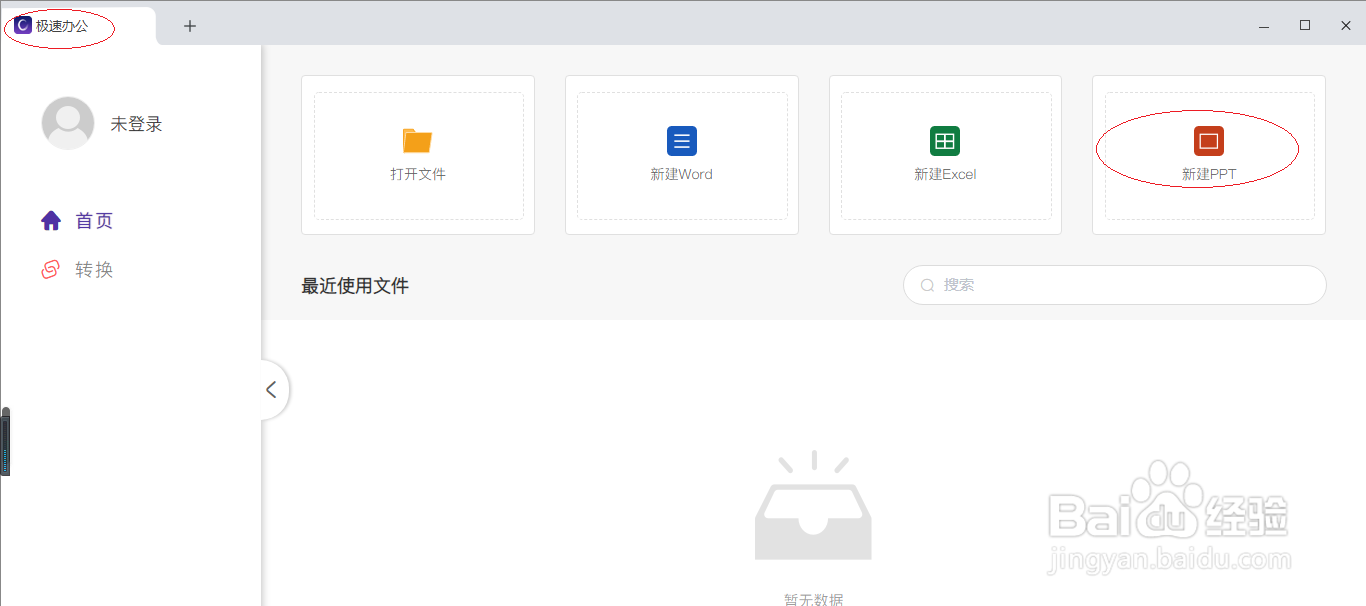Screen dimensions: 1366x606
Task: Click the user avatar to log in
Action: [67, 122]
